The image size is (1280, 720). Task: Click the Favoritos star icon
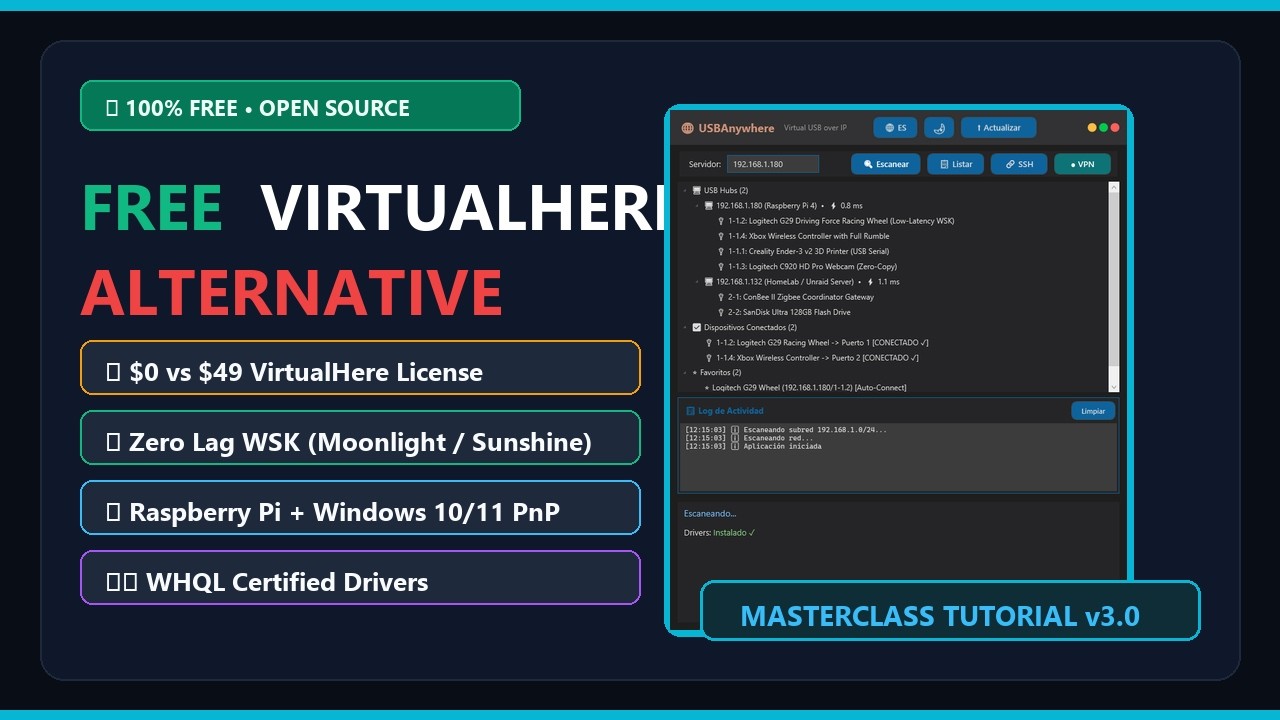(x=696, y=372)
